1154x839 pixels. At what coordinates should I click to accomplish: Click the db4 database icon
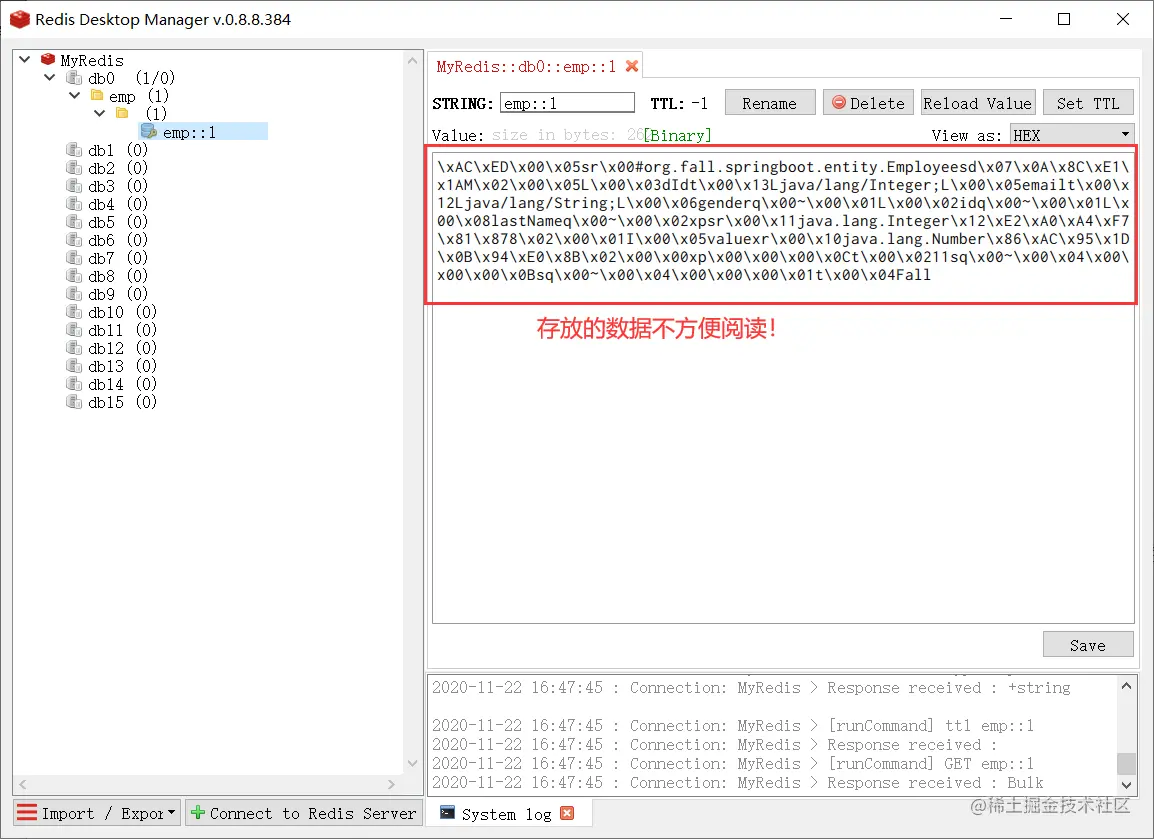coord(74,204)
